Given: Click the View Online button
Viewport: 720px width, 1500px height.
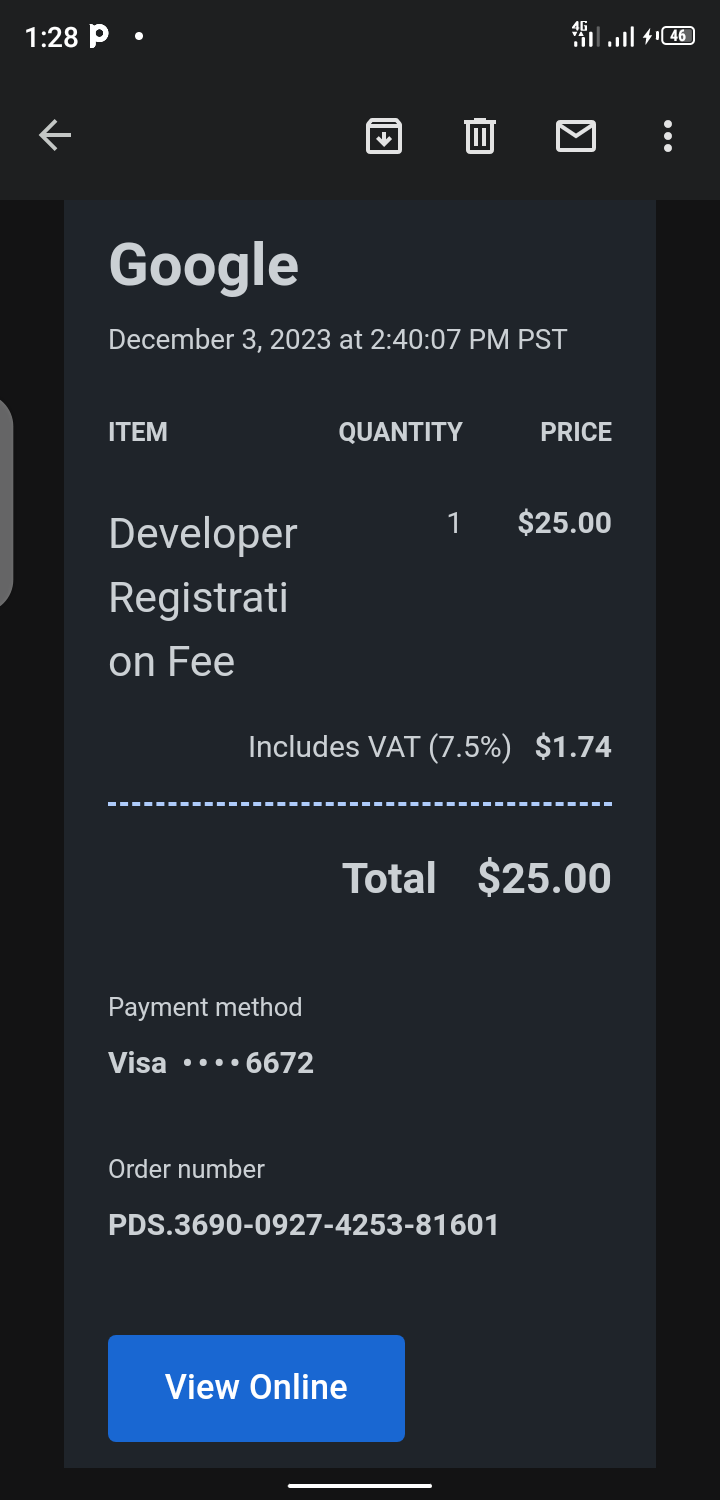Looking at the screenshot, I should 256,1388.
